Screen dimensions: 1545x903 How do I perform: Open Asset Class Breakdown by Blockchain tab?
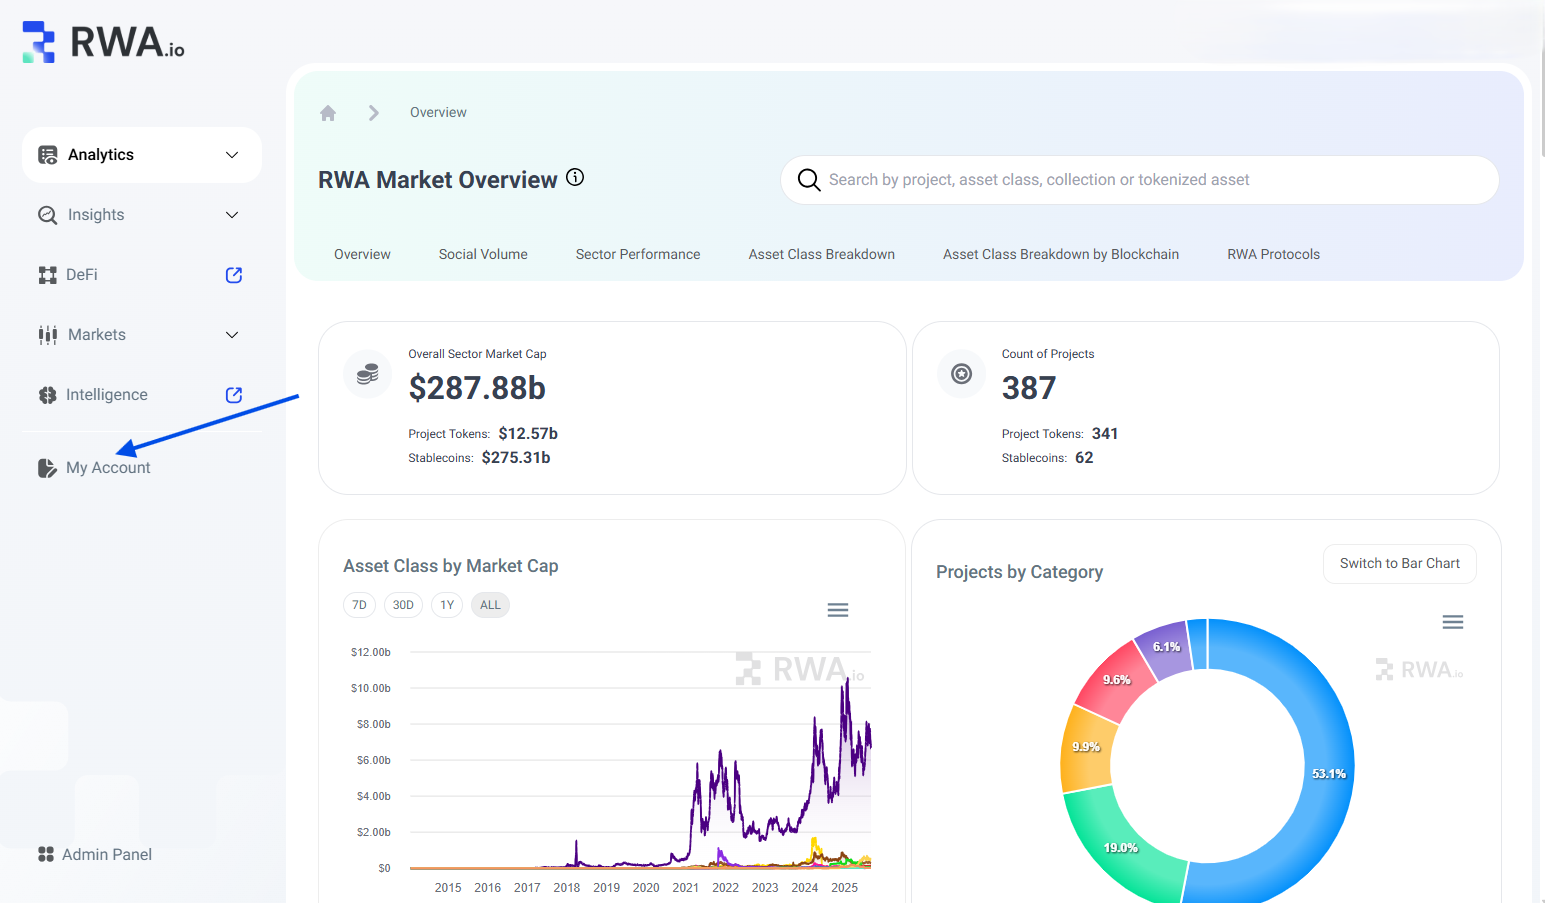(x=1061, y=255)
